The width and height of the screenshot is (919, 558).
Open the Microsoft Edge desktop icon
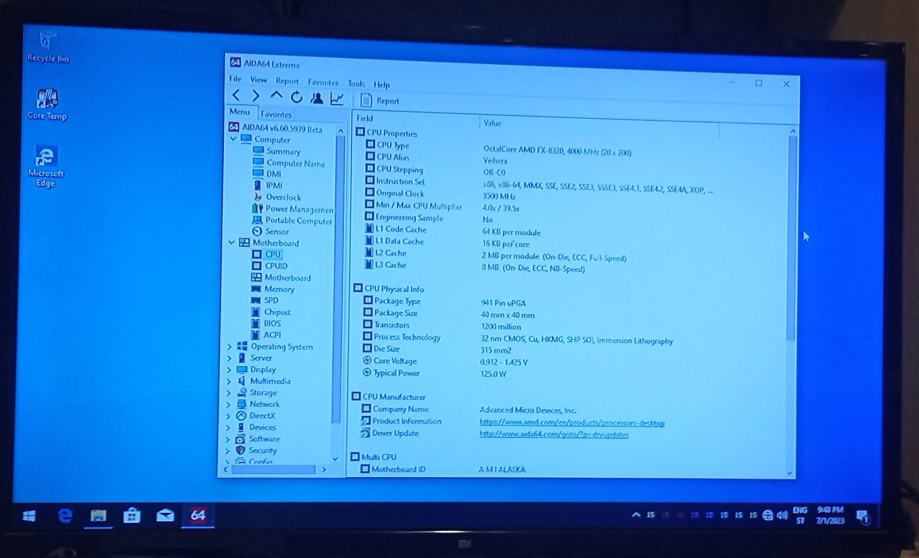coord(46,167)
